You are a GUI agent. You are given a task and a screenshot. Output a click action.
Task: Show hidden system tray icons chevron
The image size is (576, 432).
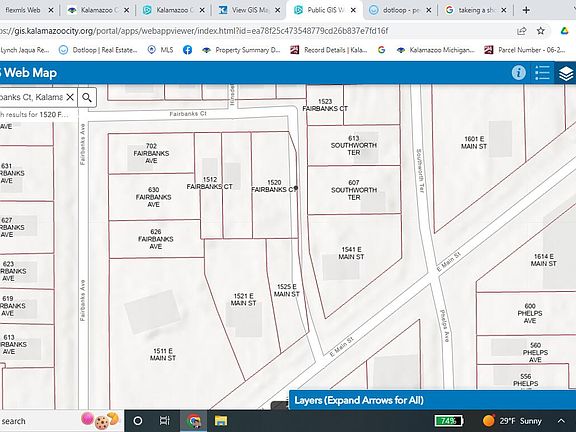(x=561, y=421)
